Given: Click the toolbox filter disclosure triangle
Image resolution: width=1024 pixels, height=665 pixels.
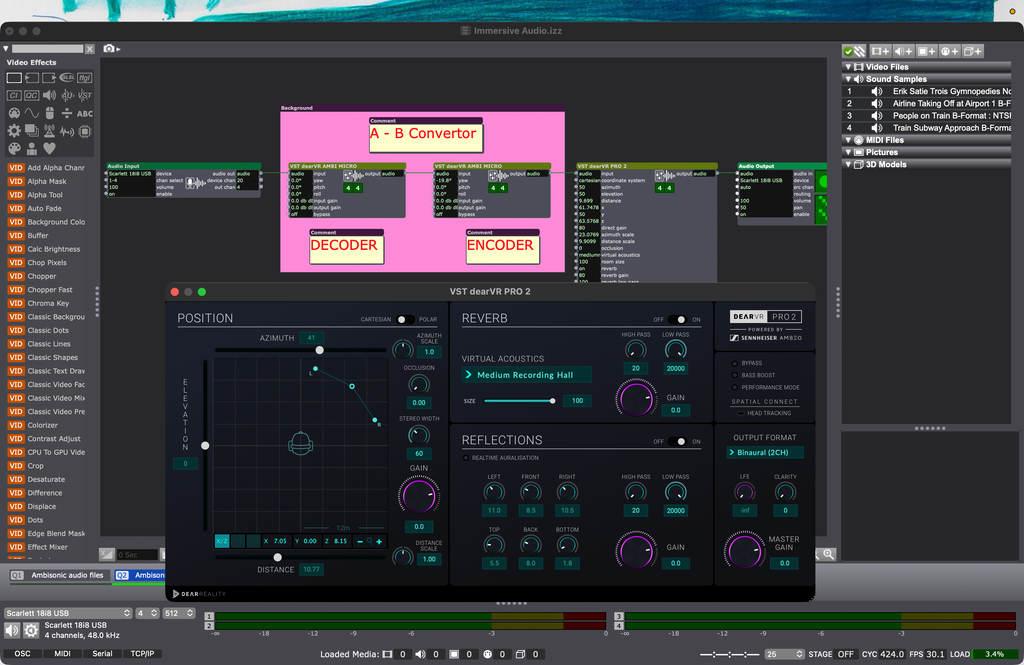Looking at the screenshot, I should click(x=6, y=49).
